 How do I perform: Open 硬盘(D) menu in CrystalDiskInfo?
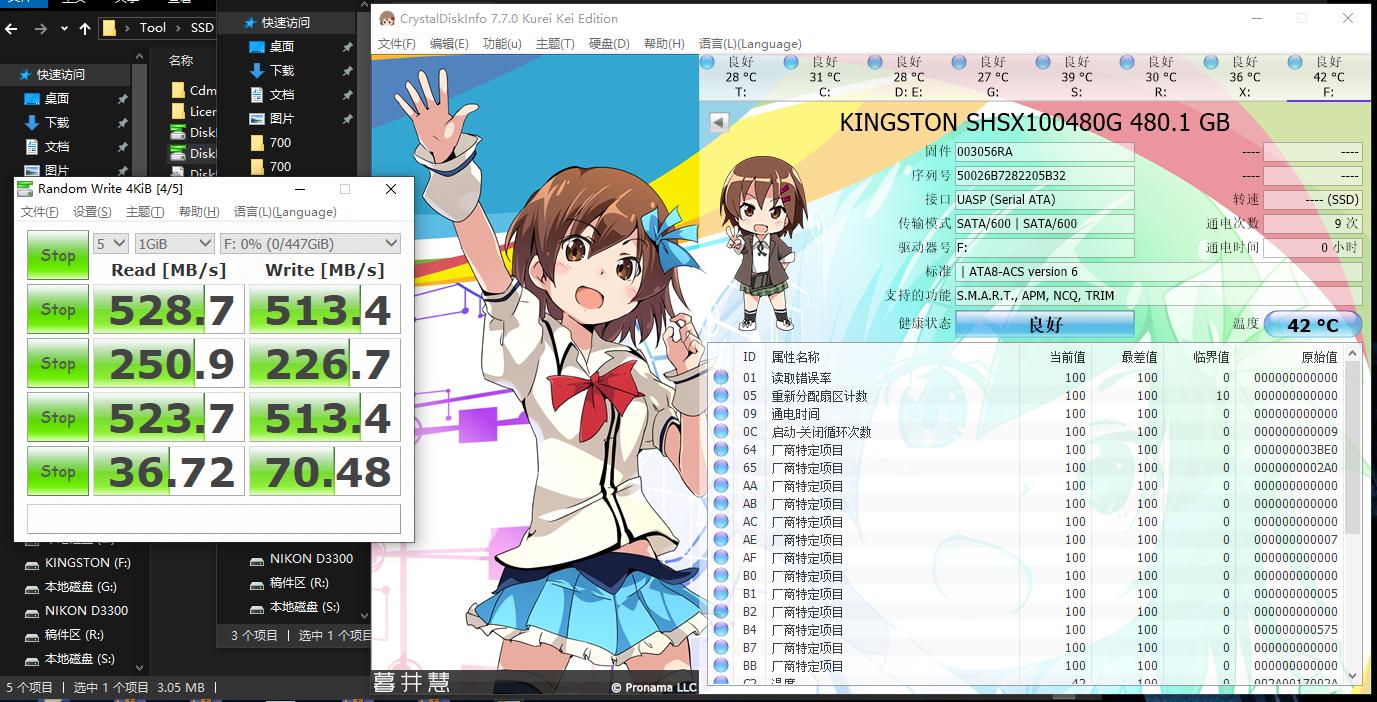(609, 43)
